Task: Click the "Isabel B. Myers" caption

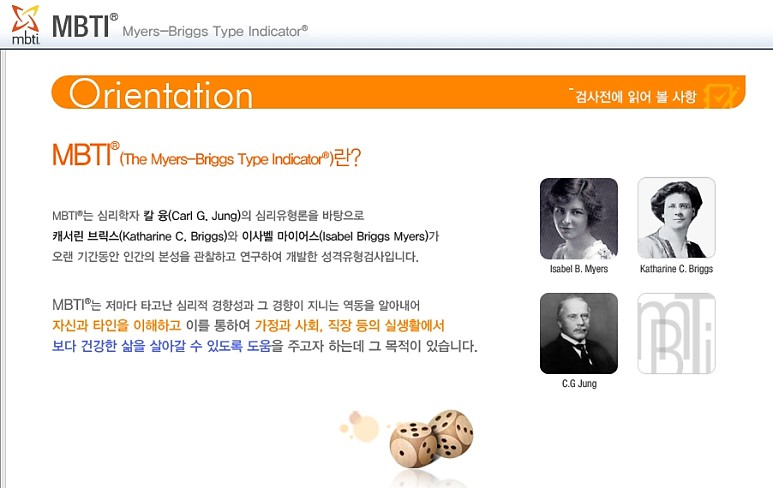Action: 579,269
